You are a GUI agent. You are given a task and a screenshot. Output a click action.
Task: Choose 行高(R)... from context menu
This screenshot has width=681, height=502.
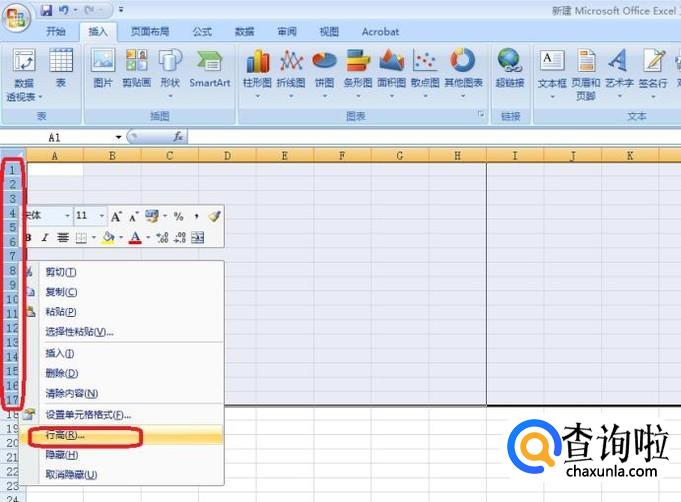pos(122,435)
